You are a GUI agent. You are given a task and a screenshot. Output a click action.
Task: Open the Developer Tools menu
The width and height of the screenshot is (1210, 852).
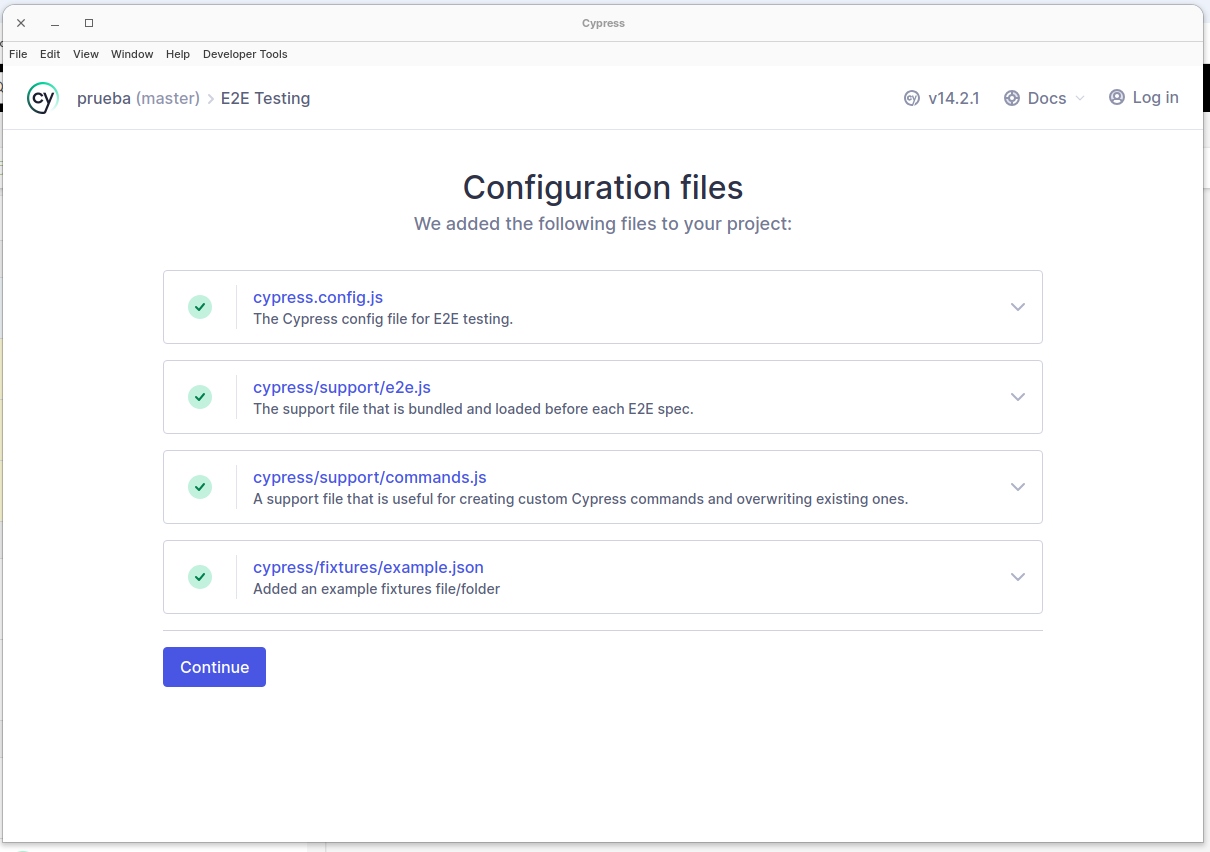[245, 54]
